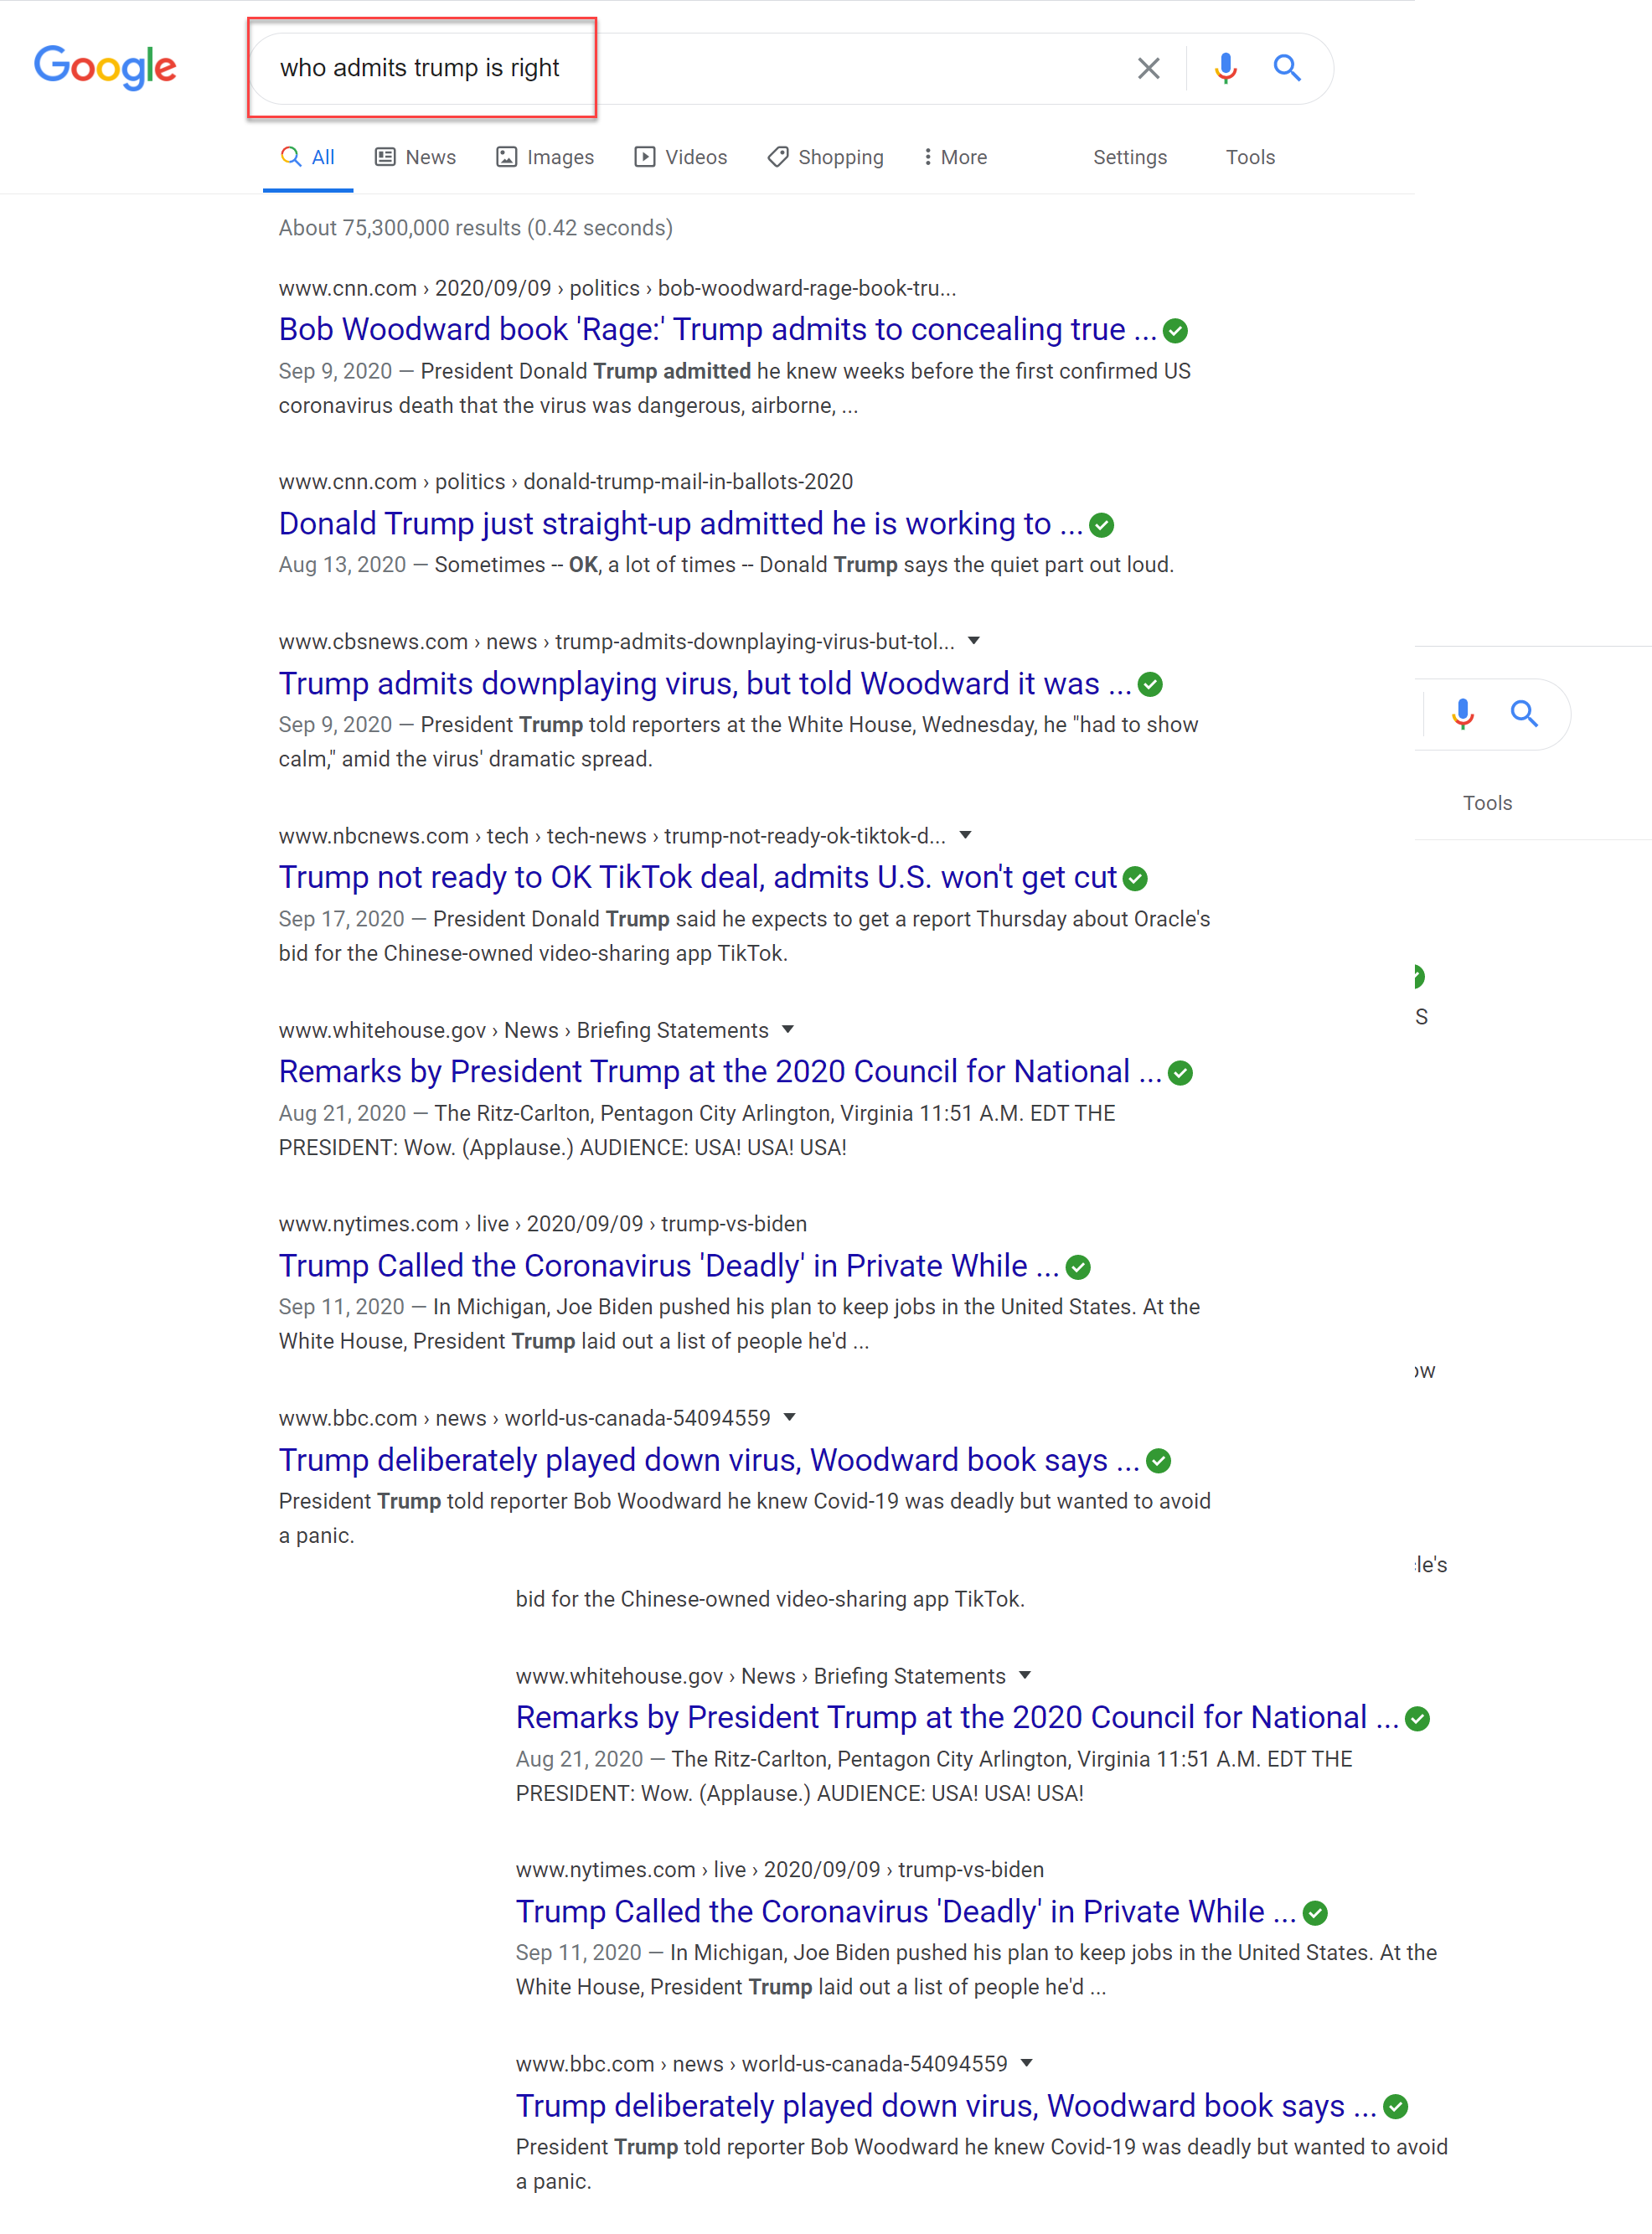Open the More search options menu
The height and width of the screenshot is (2234, 1652).
[955, 157]
